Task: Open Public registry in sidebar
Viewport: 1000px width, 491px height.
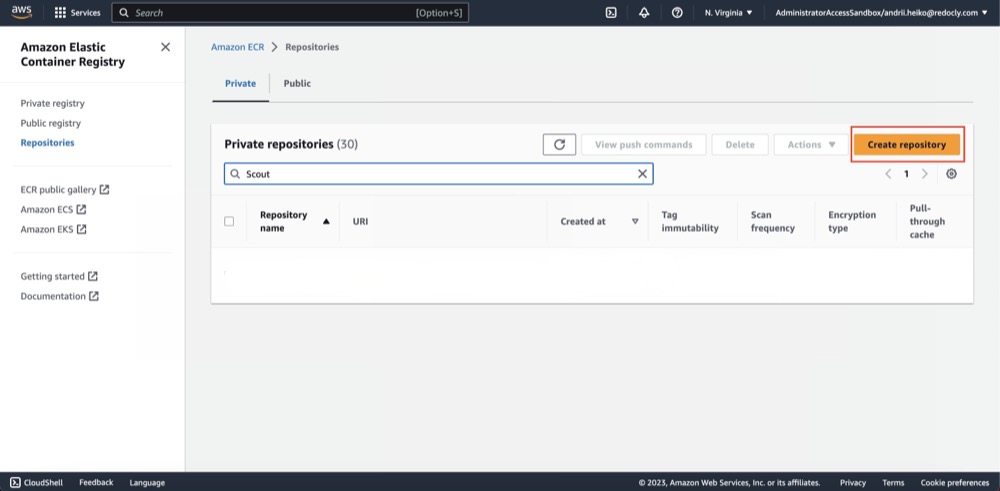Action: click(50, 123)
